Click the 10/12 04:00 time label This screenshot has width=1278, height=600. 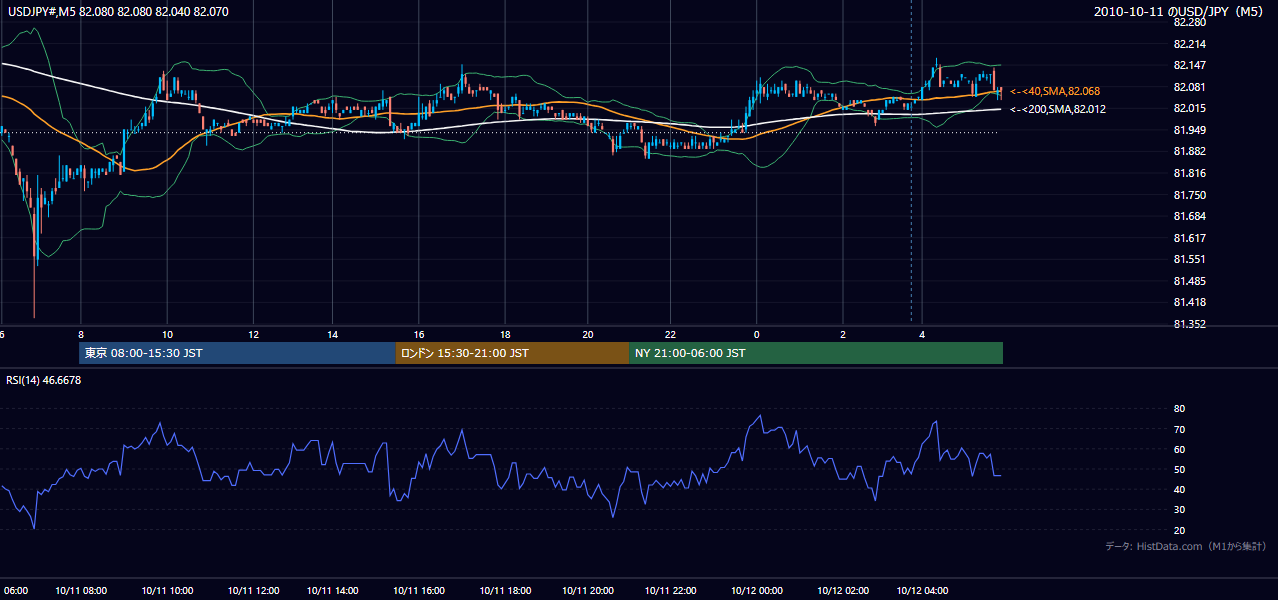click(x=922, y=591)
